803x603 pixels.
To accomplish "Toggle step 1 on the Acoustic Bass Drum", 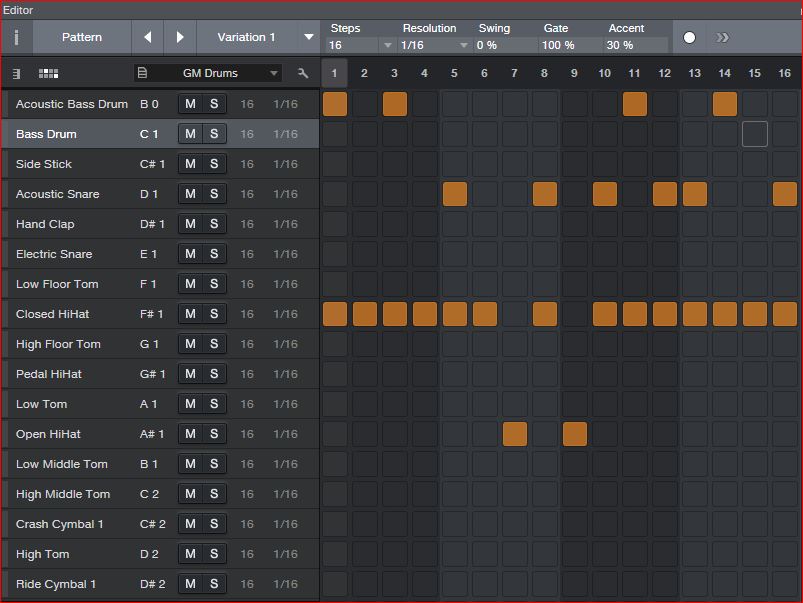I will click(335, 104).
